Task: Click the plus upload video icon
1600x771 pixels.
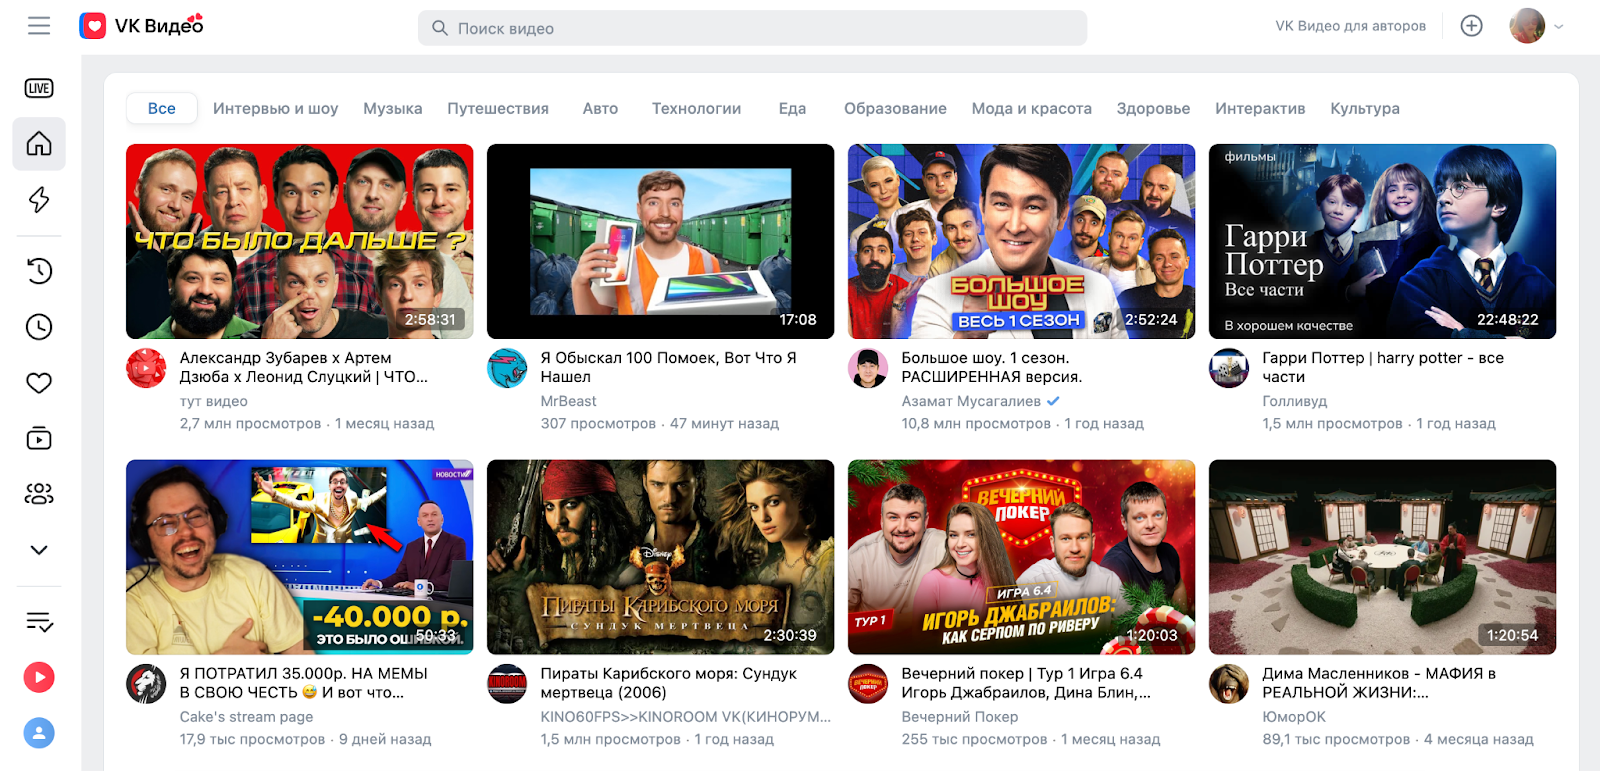Action: click(1471, 26)
